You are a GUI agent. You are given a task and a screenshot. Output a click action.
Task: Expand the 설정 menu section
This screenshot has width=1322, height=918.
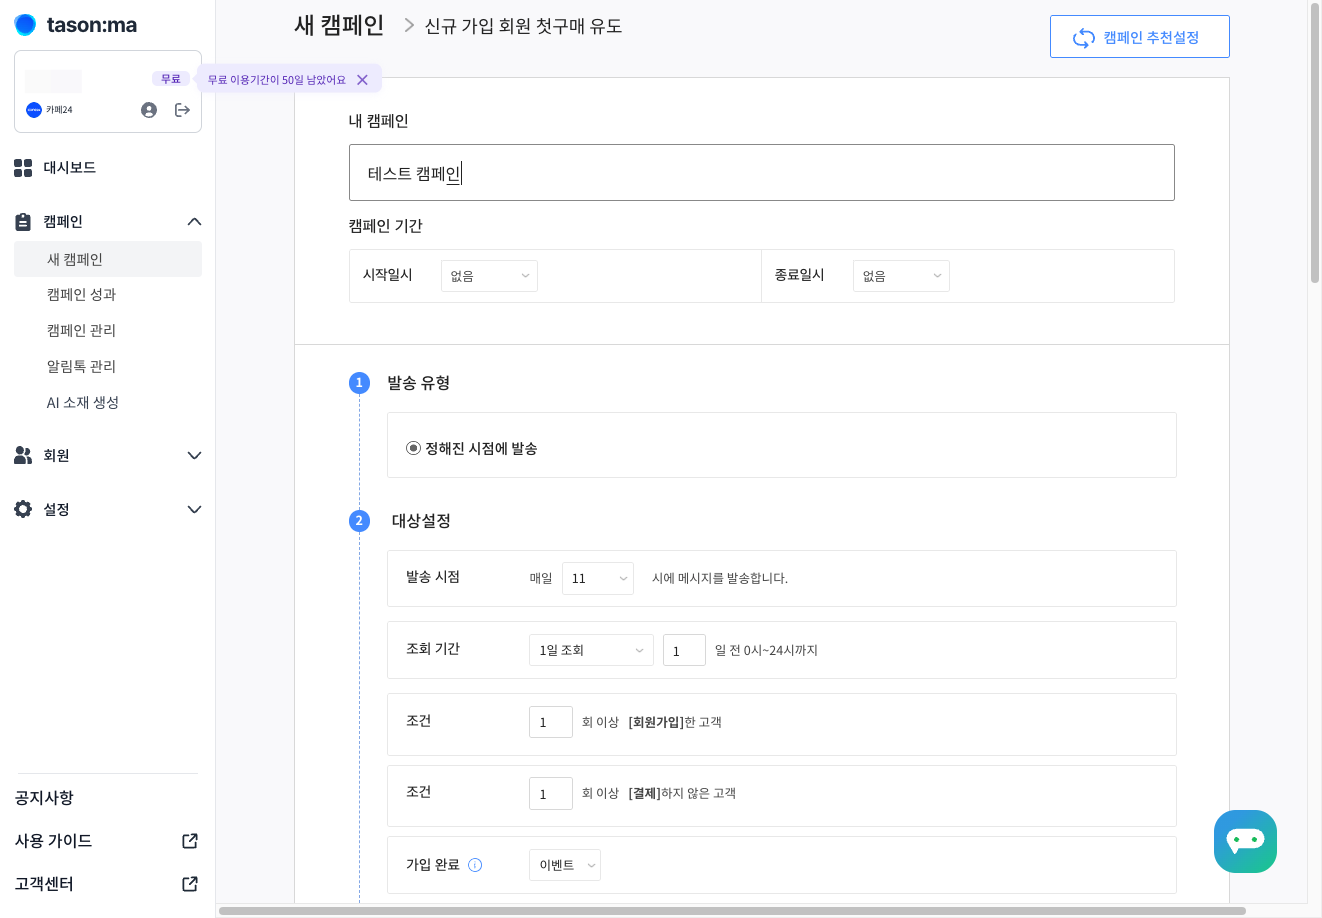(194, 510)
